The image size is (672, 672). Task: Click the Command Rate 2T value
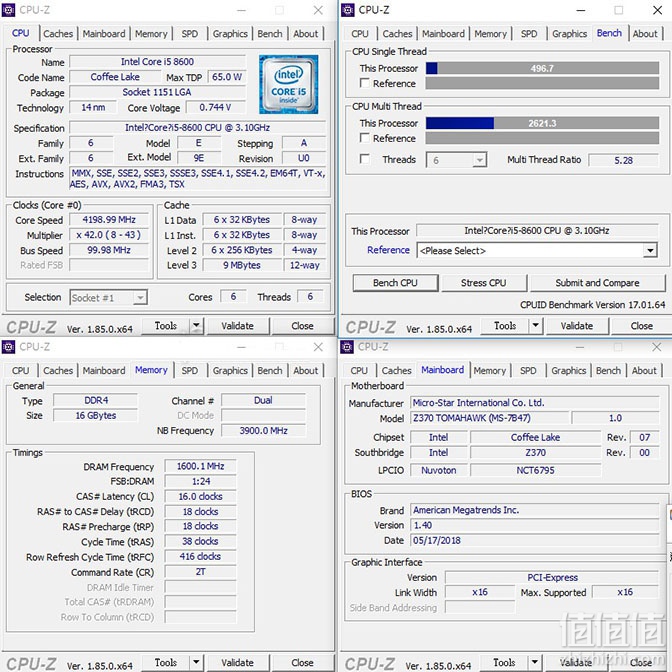[200, 572]
